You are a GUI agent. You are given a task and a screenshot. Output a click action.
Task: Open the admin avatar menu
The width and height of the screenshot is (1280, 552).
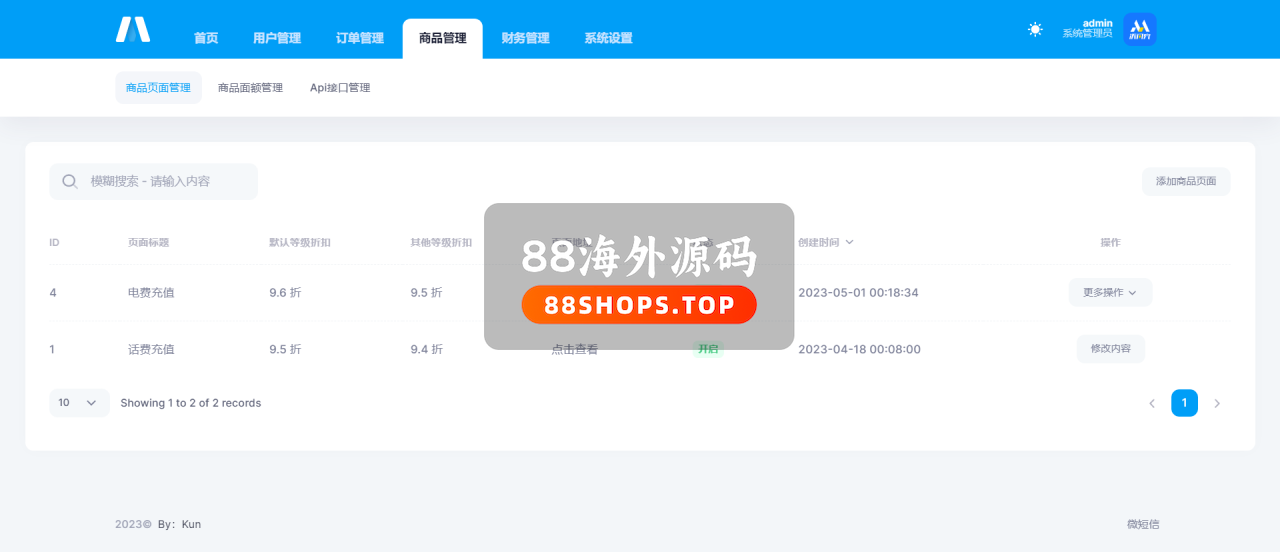pos(1139,30)
